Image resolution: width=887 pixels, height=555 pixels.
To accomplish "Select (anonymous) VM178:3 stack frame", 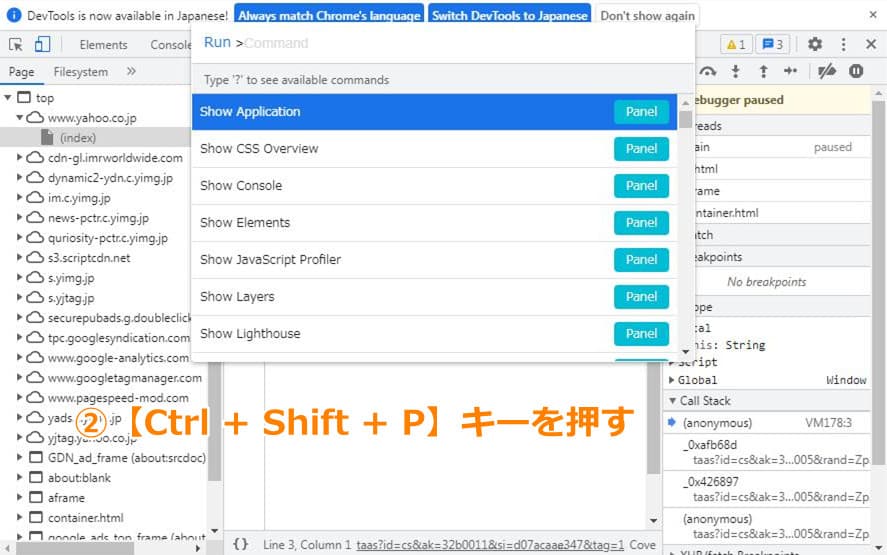I will tap(767, 423).
